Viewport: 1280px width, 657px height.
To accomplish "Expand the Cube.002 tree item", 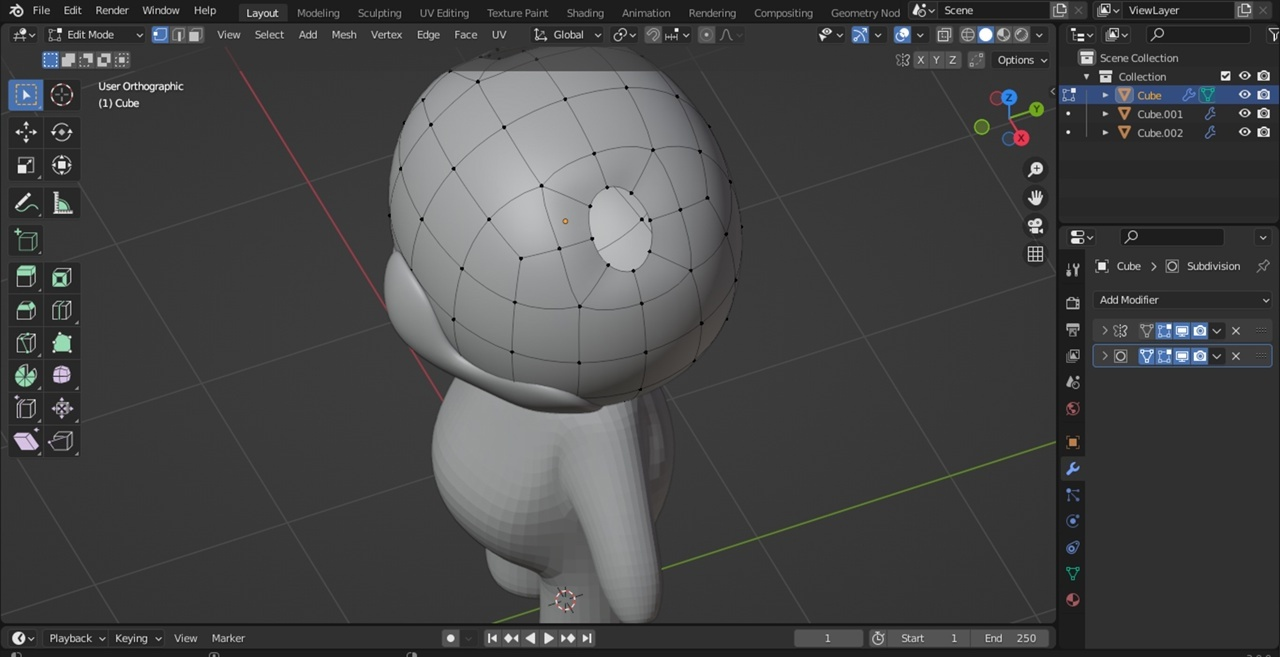I will click(x=1105, y=133).
